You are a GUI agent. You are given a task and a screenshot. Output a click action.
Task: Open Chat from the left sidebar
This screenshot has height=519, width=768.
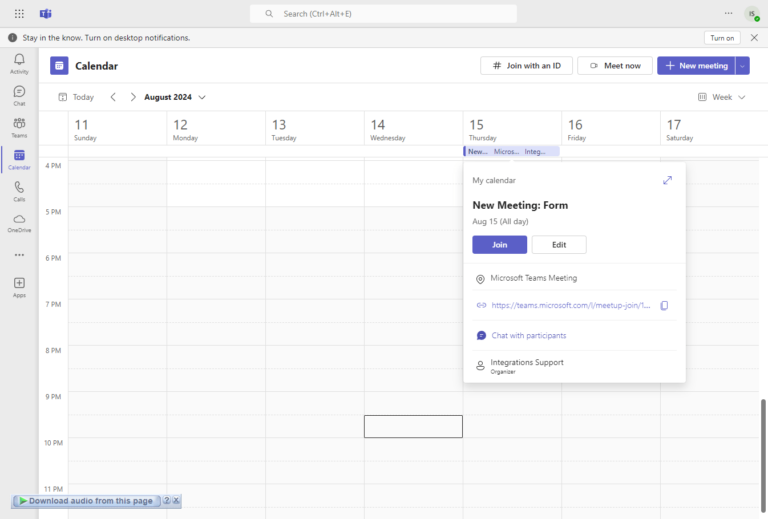click(19, 95)
